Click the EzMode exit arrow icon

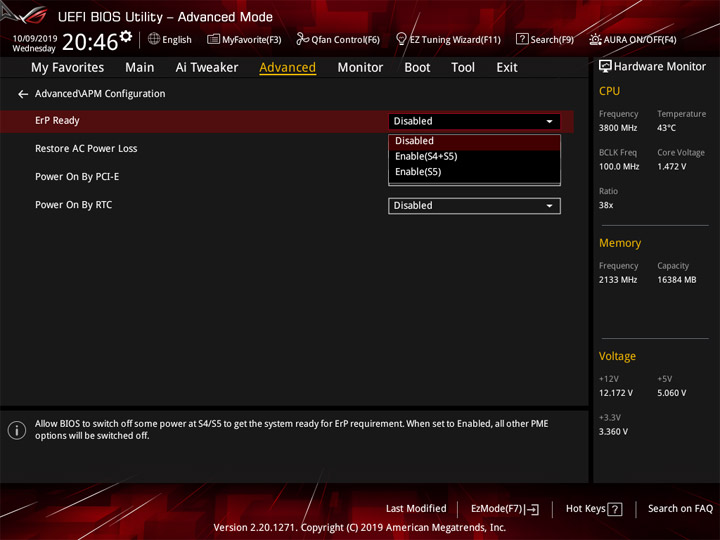click(x=532, y=509)
